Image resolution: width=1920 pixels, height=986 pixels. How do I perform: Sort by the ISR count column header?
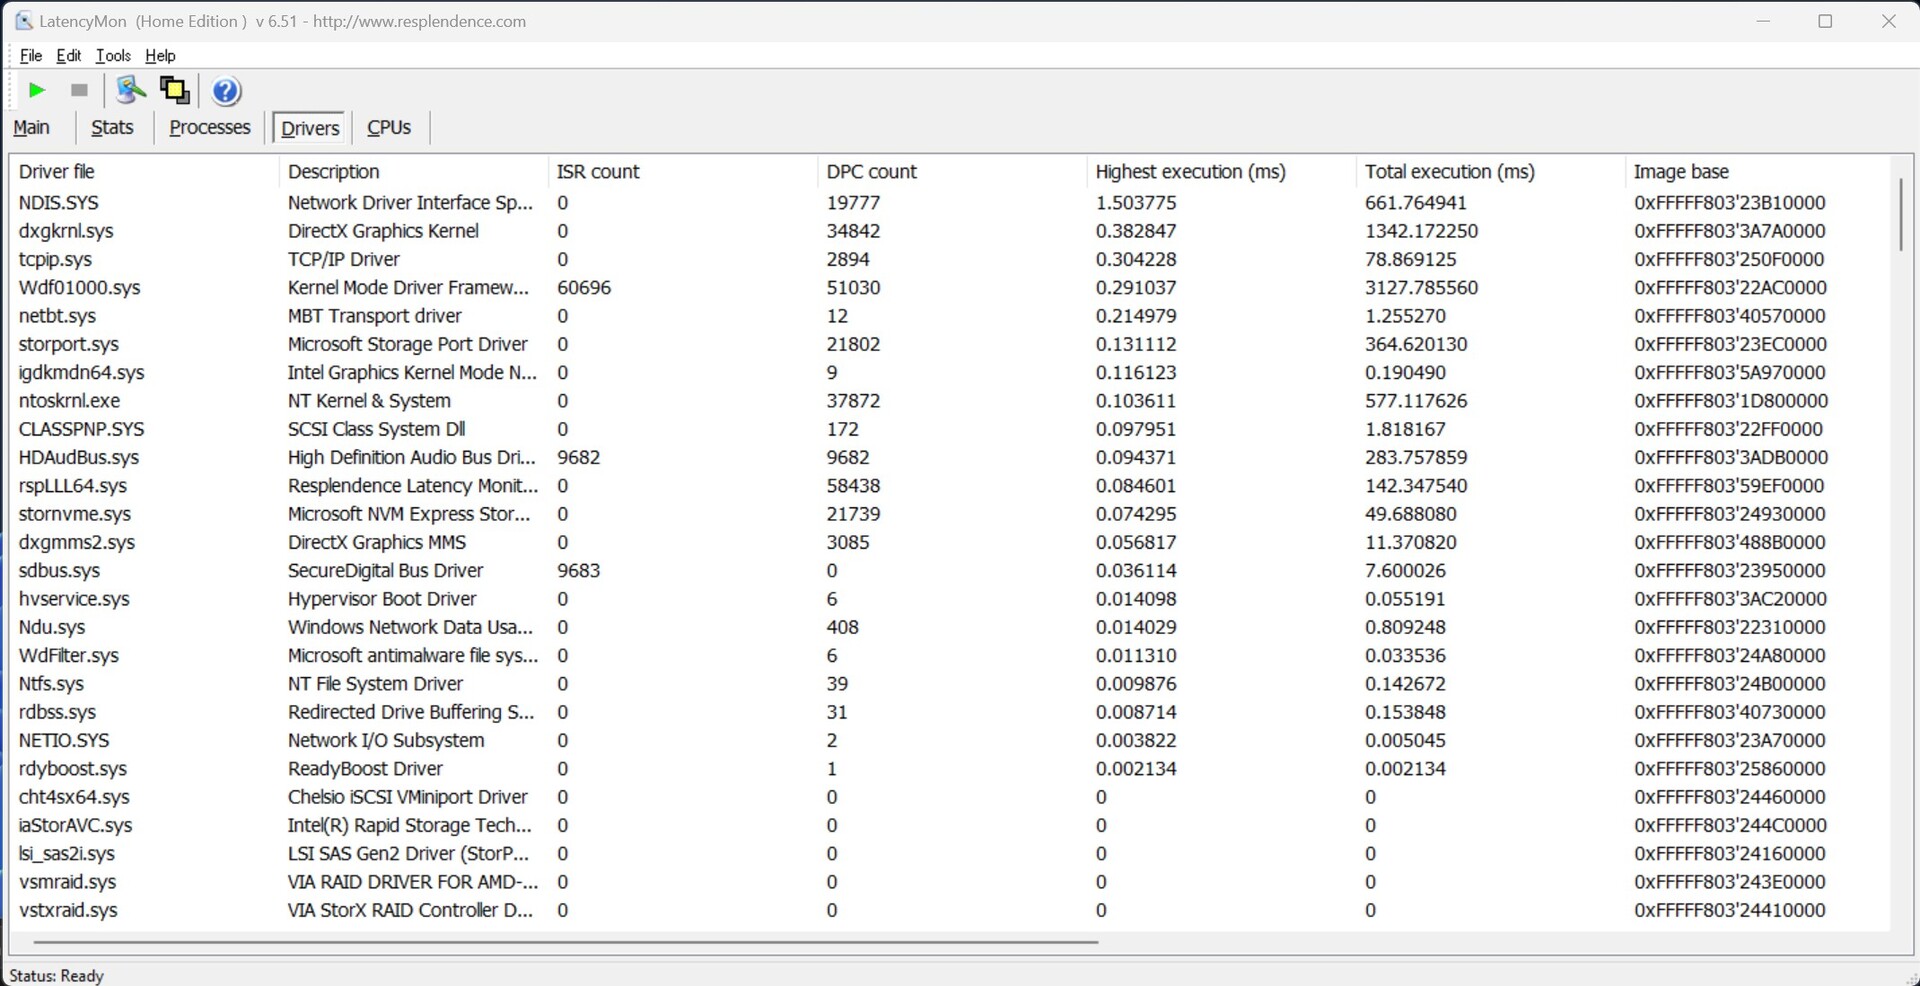pos(682,171)
